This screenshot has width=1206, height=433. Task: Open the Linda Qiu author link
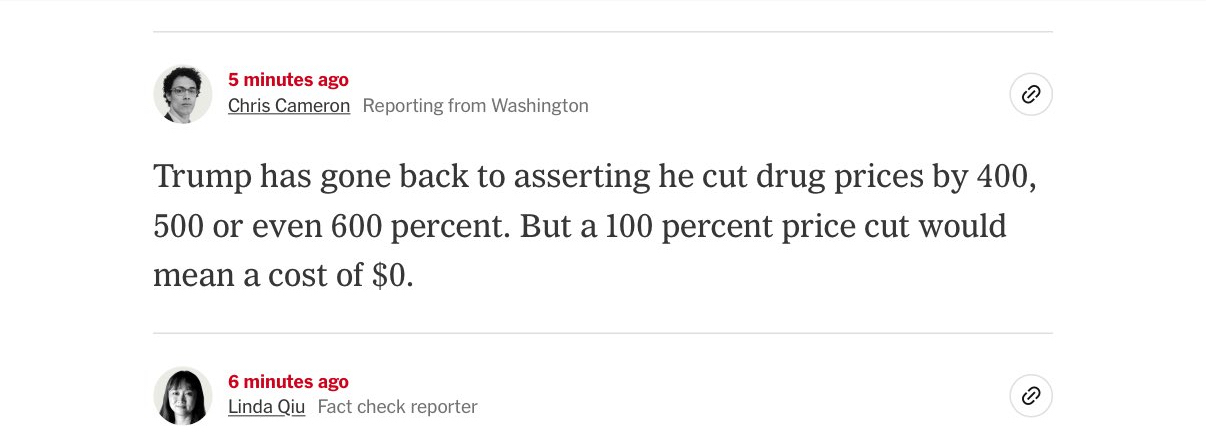click(266, 407)
